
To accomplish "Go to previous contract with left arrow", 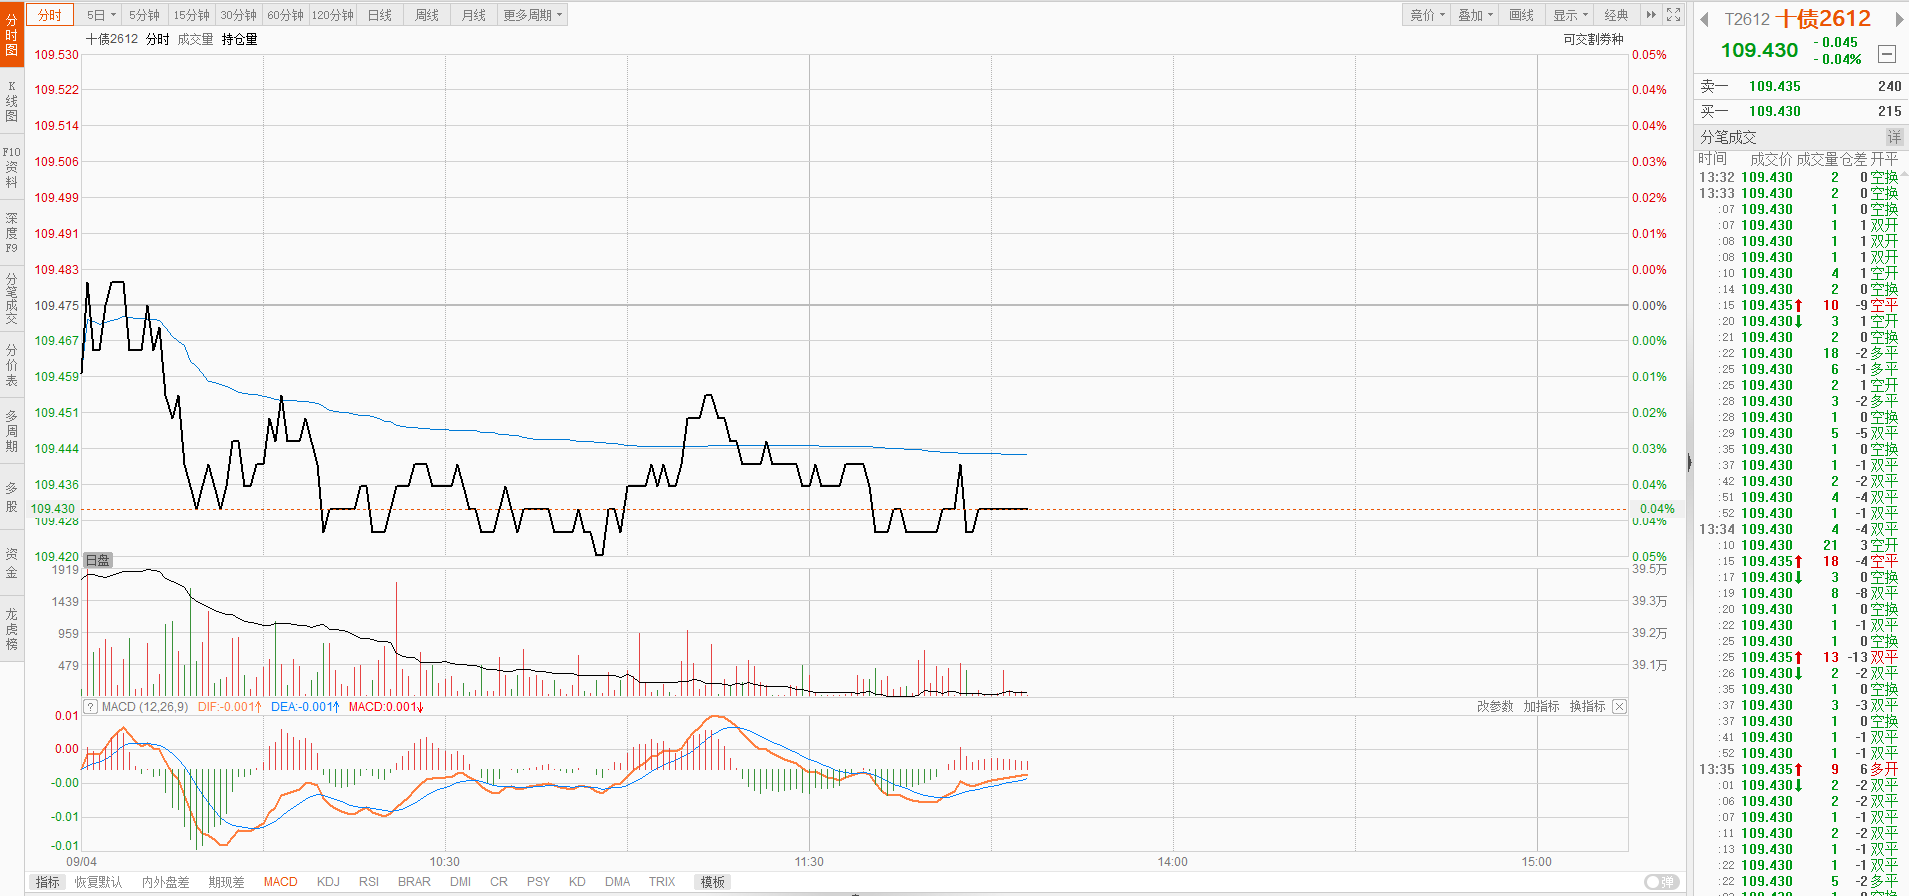I will 1704,19.
